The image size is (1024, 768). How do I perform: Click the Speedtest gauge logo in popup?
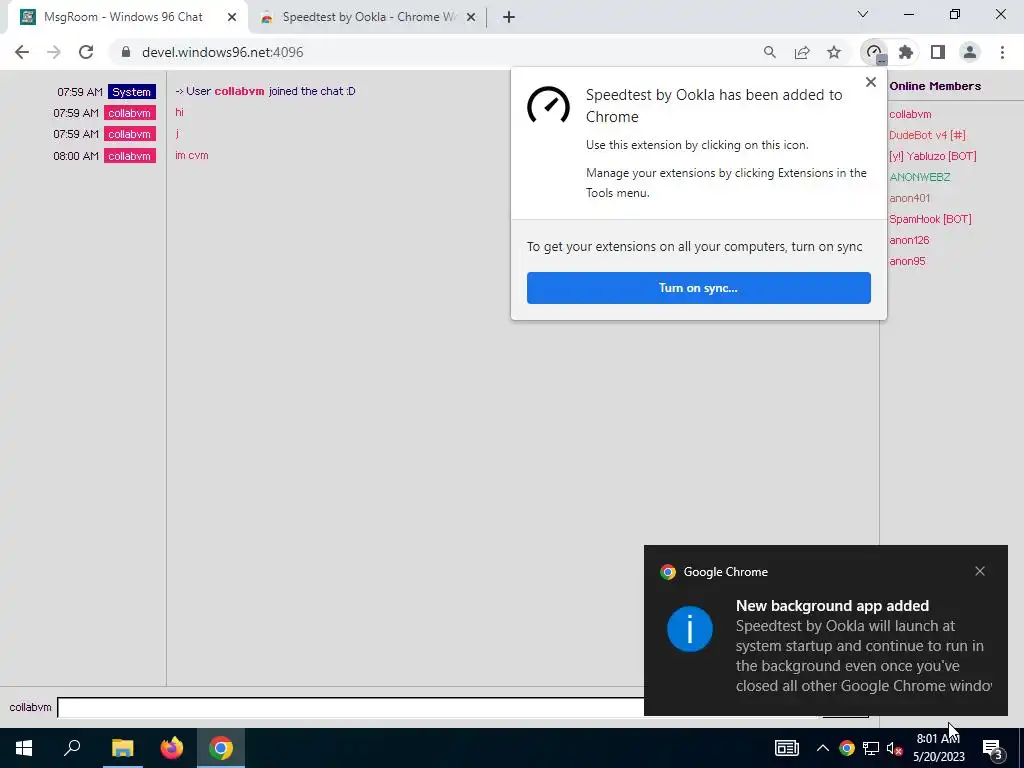coord(549,105)
